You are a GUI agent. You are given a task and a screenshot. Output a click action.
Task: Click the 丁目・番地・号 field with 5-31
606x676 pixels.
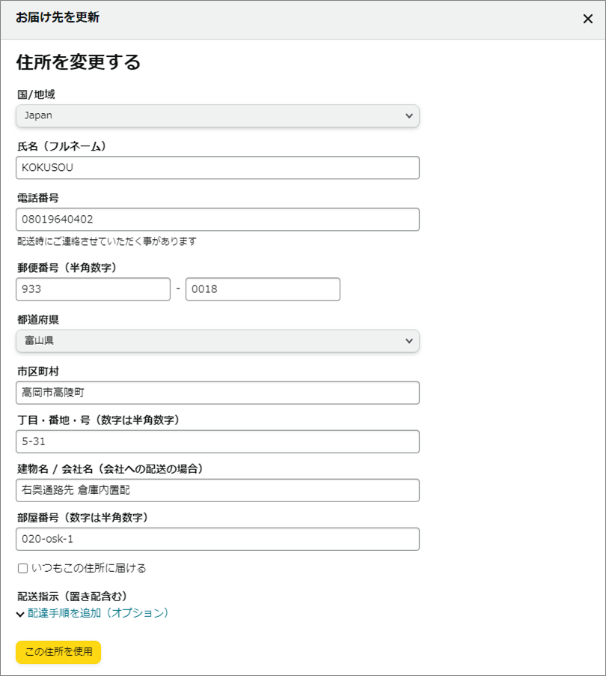click(217, 441)
